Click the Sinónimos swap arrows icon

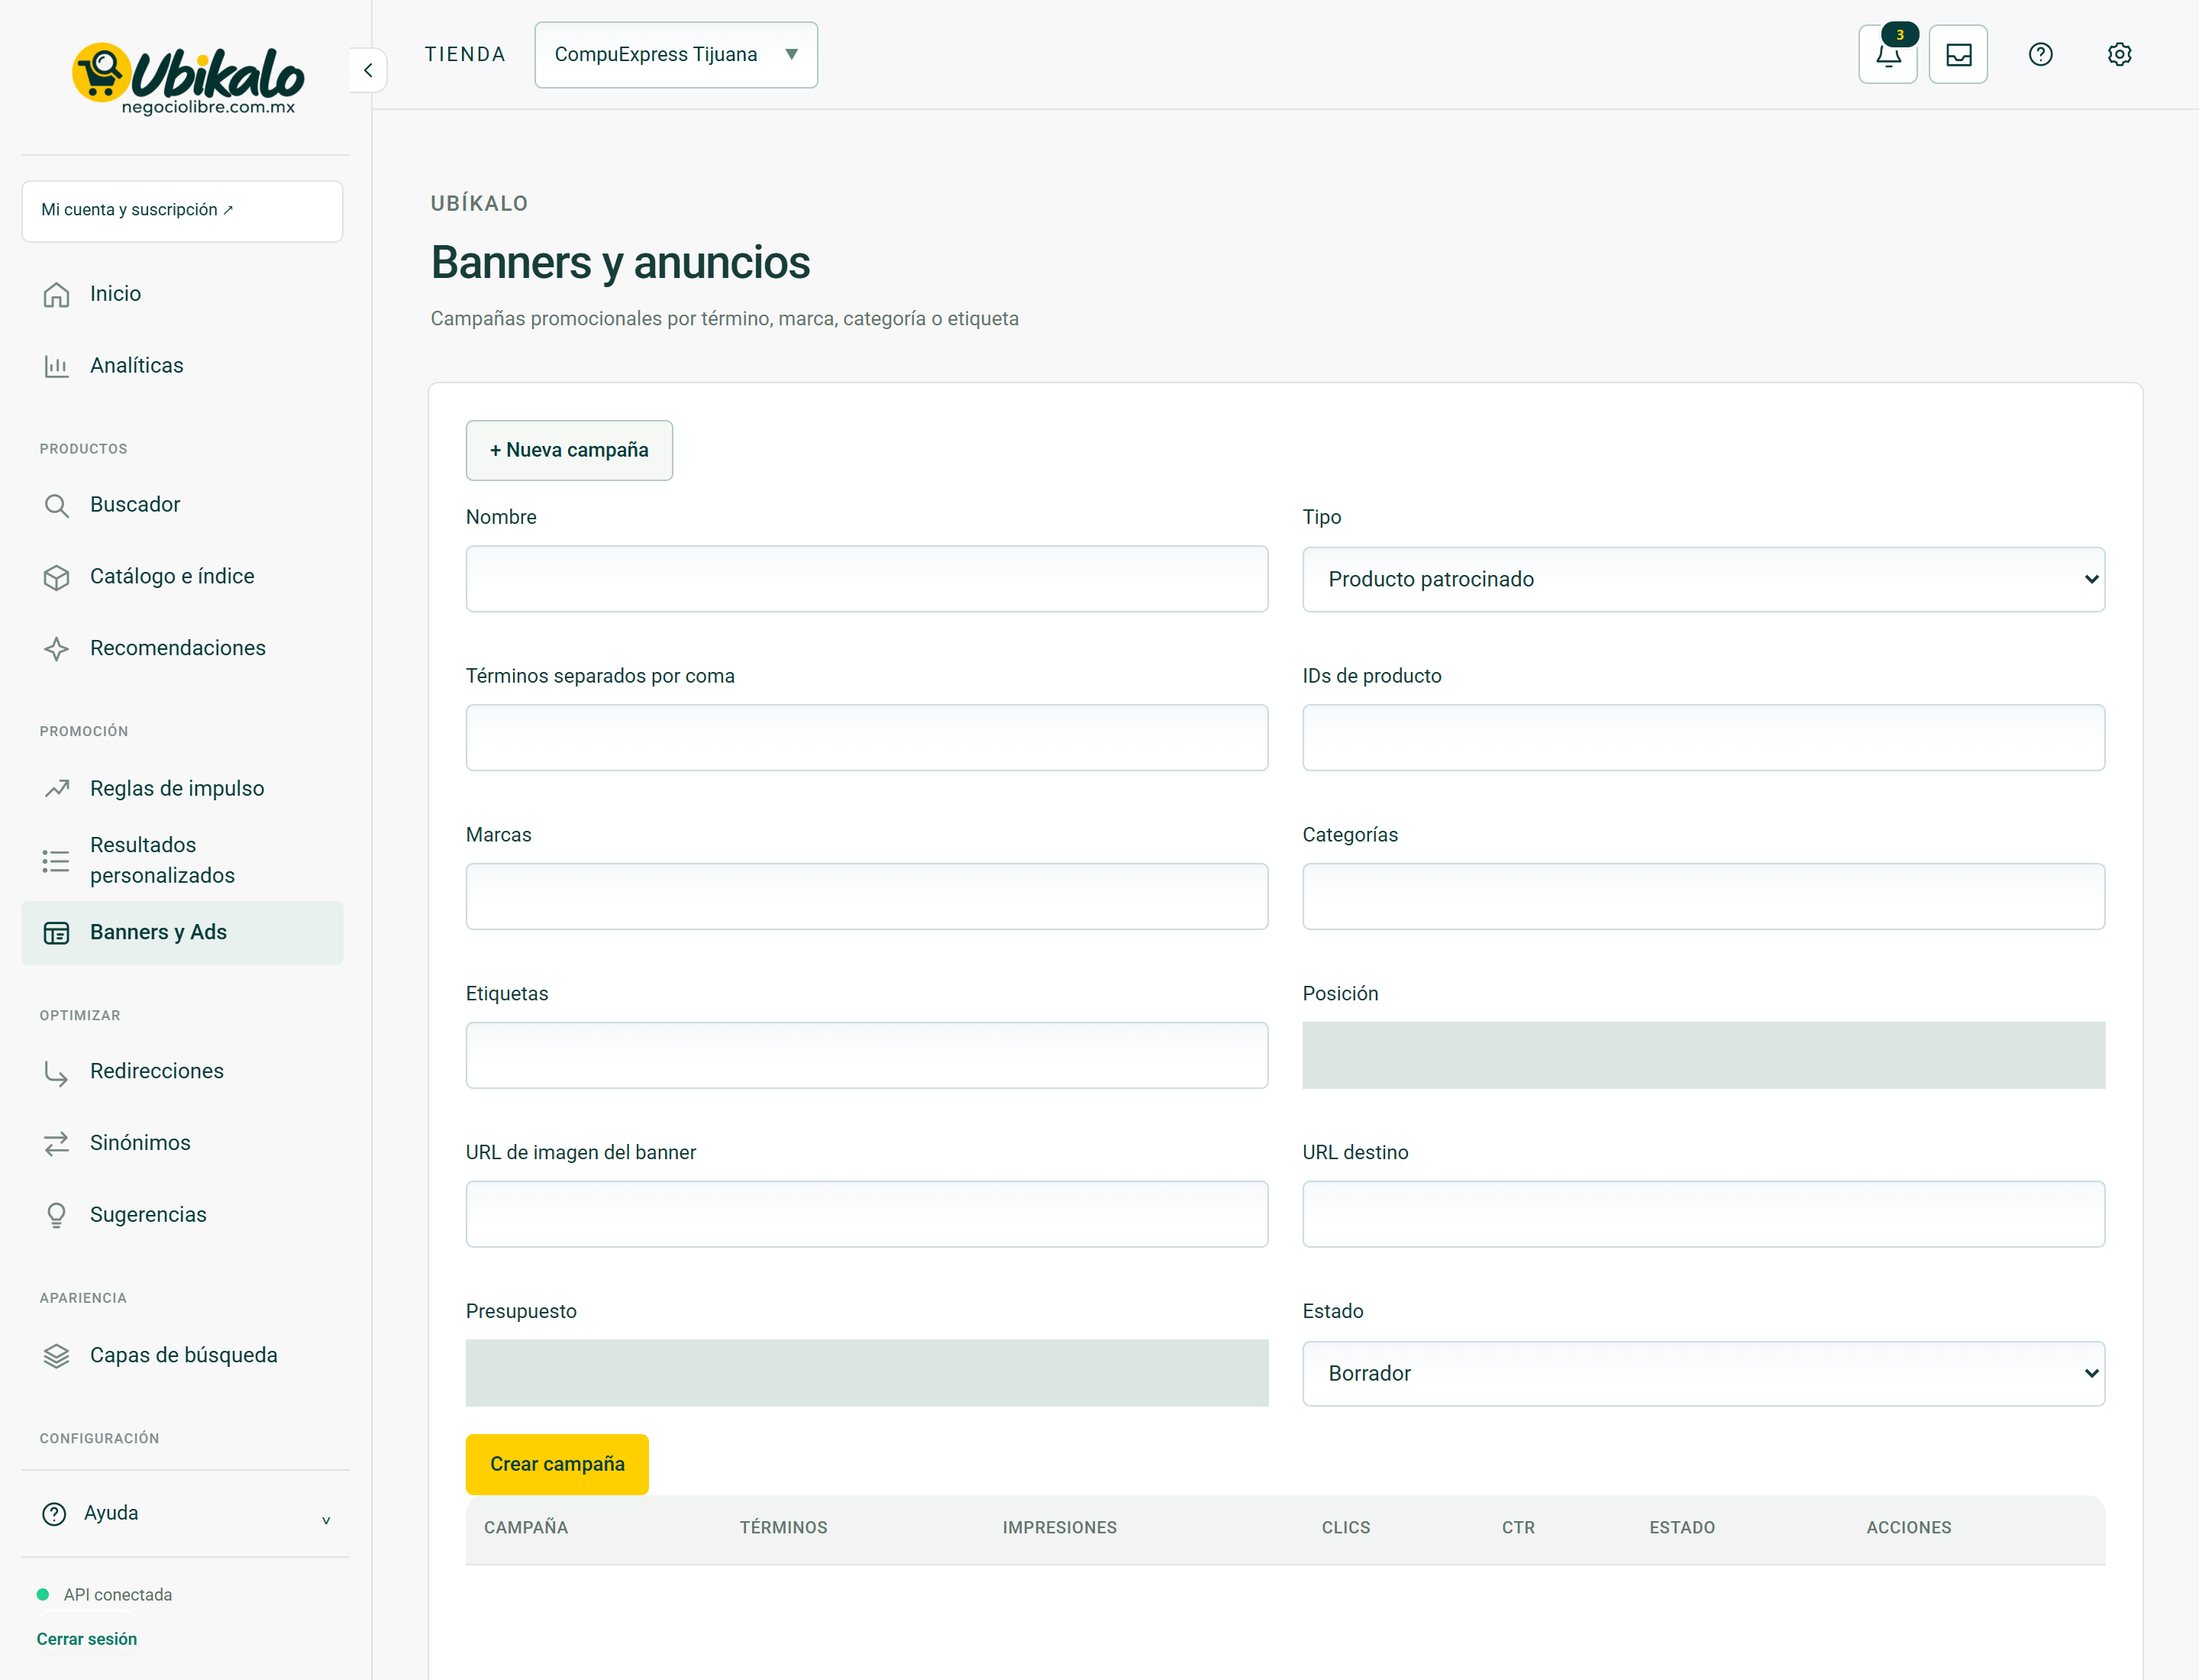tap(56, 1144)
